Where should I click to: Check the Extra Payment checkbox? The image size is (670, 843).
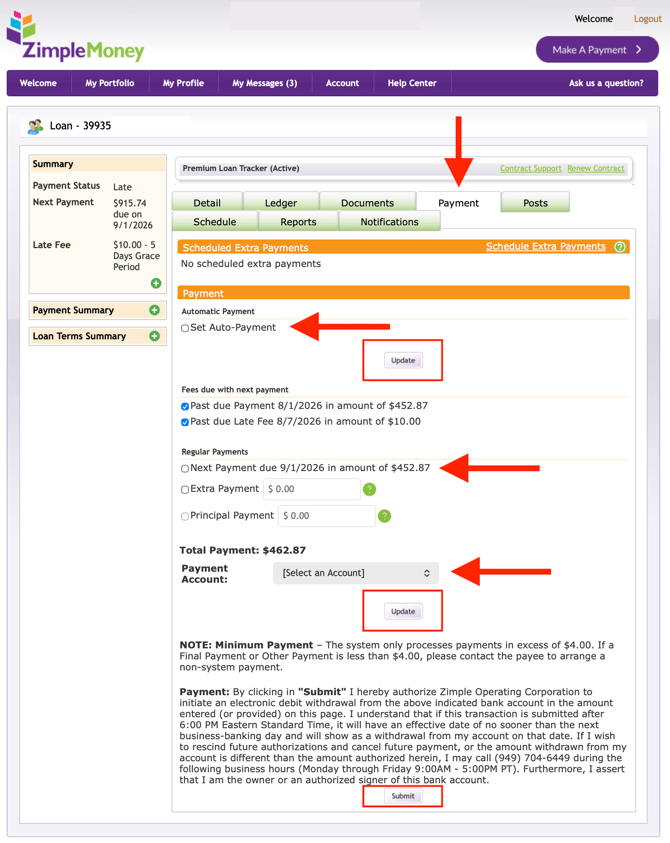click(185, 489)
